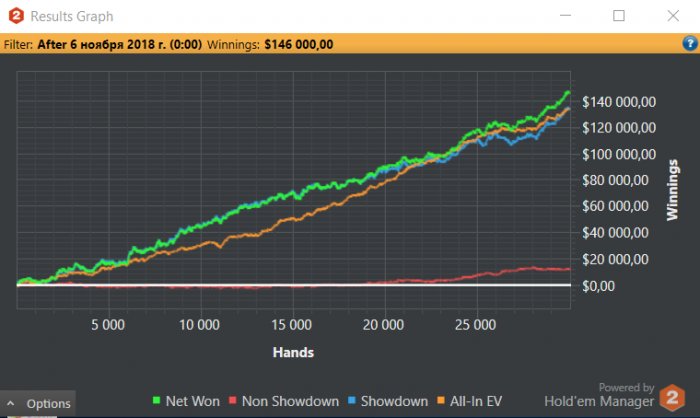Click the All-In EV legend label
Screen dimensions: 700x418
(x=476, y=401)
